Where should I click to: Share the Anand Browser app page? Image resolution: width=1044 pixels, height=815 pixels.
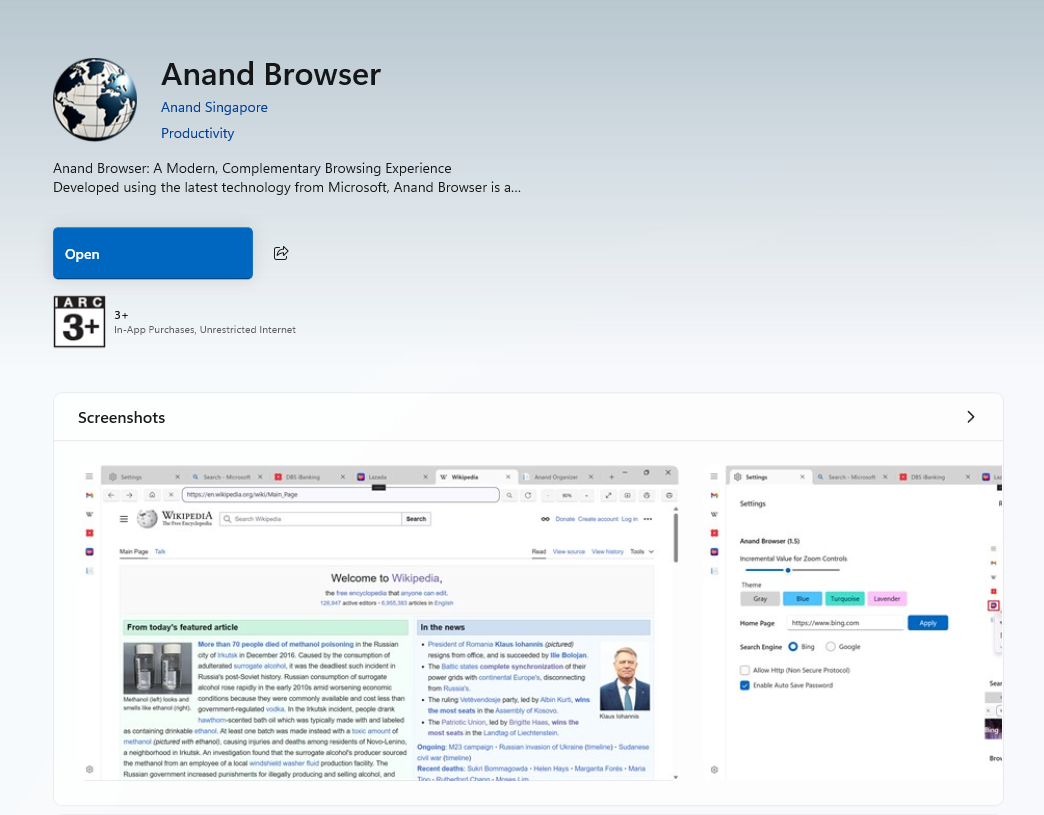click(281, 253)
